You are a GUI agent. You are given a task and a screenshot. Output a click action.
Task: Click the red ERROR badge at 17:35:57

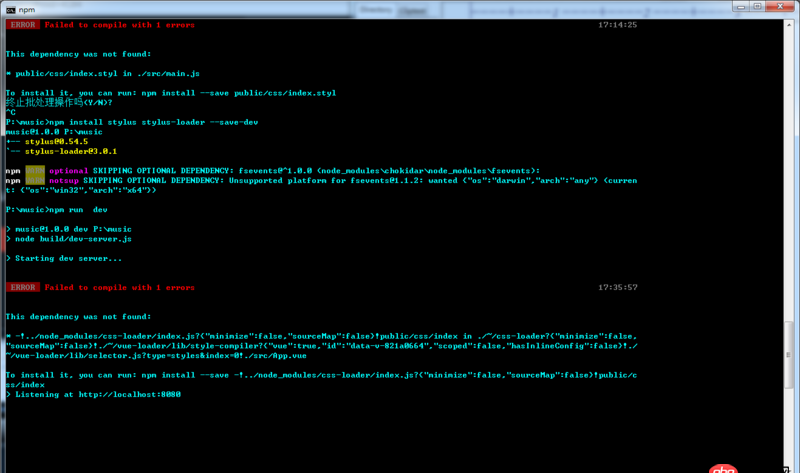click(23, 287)
